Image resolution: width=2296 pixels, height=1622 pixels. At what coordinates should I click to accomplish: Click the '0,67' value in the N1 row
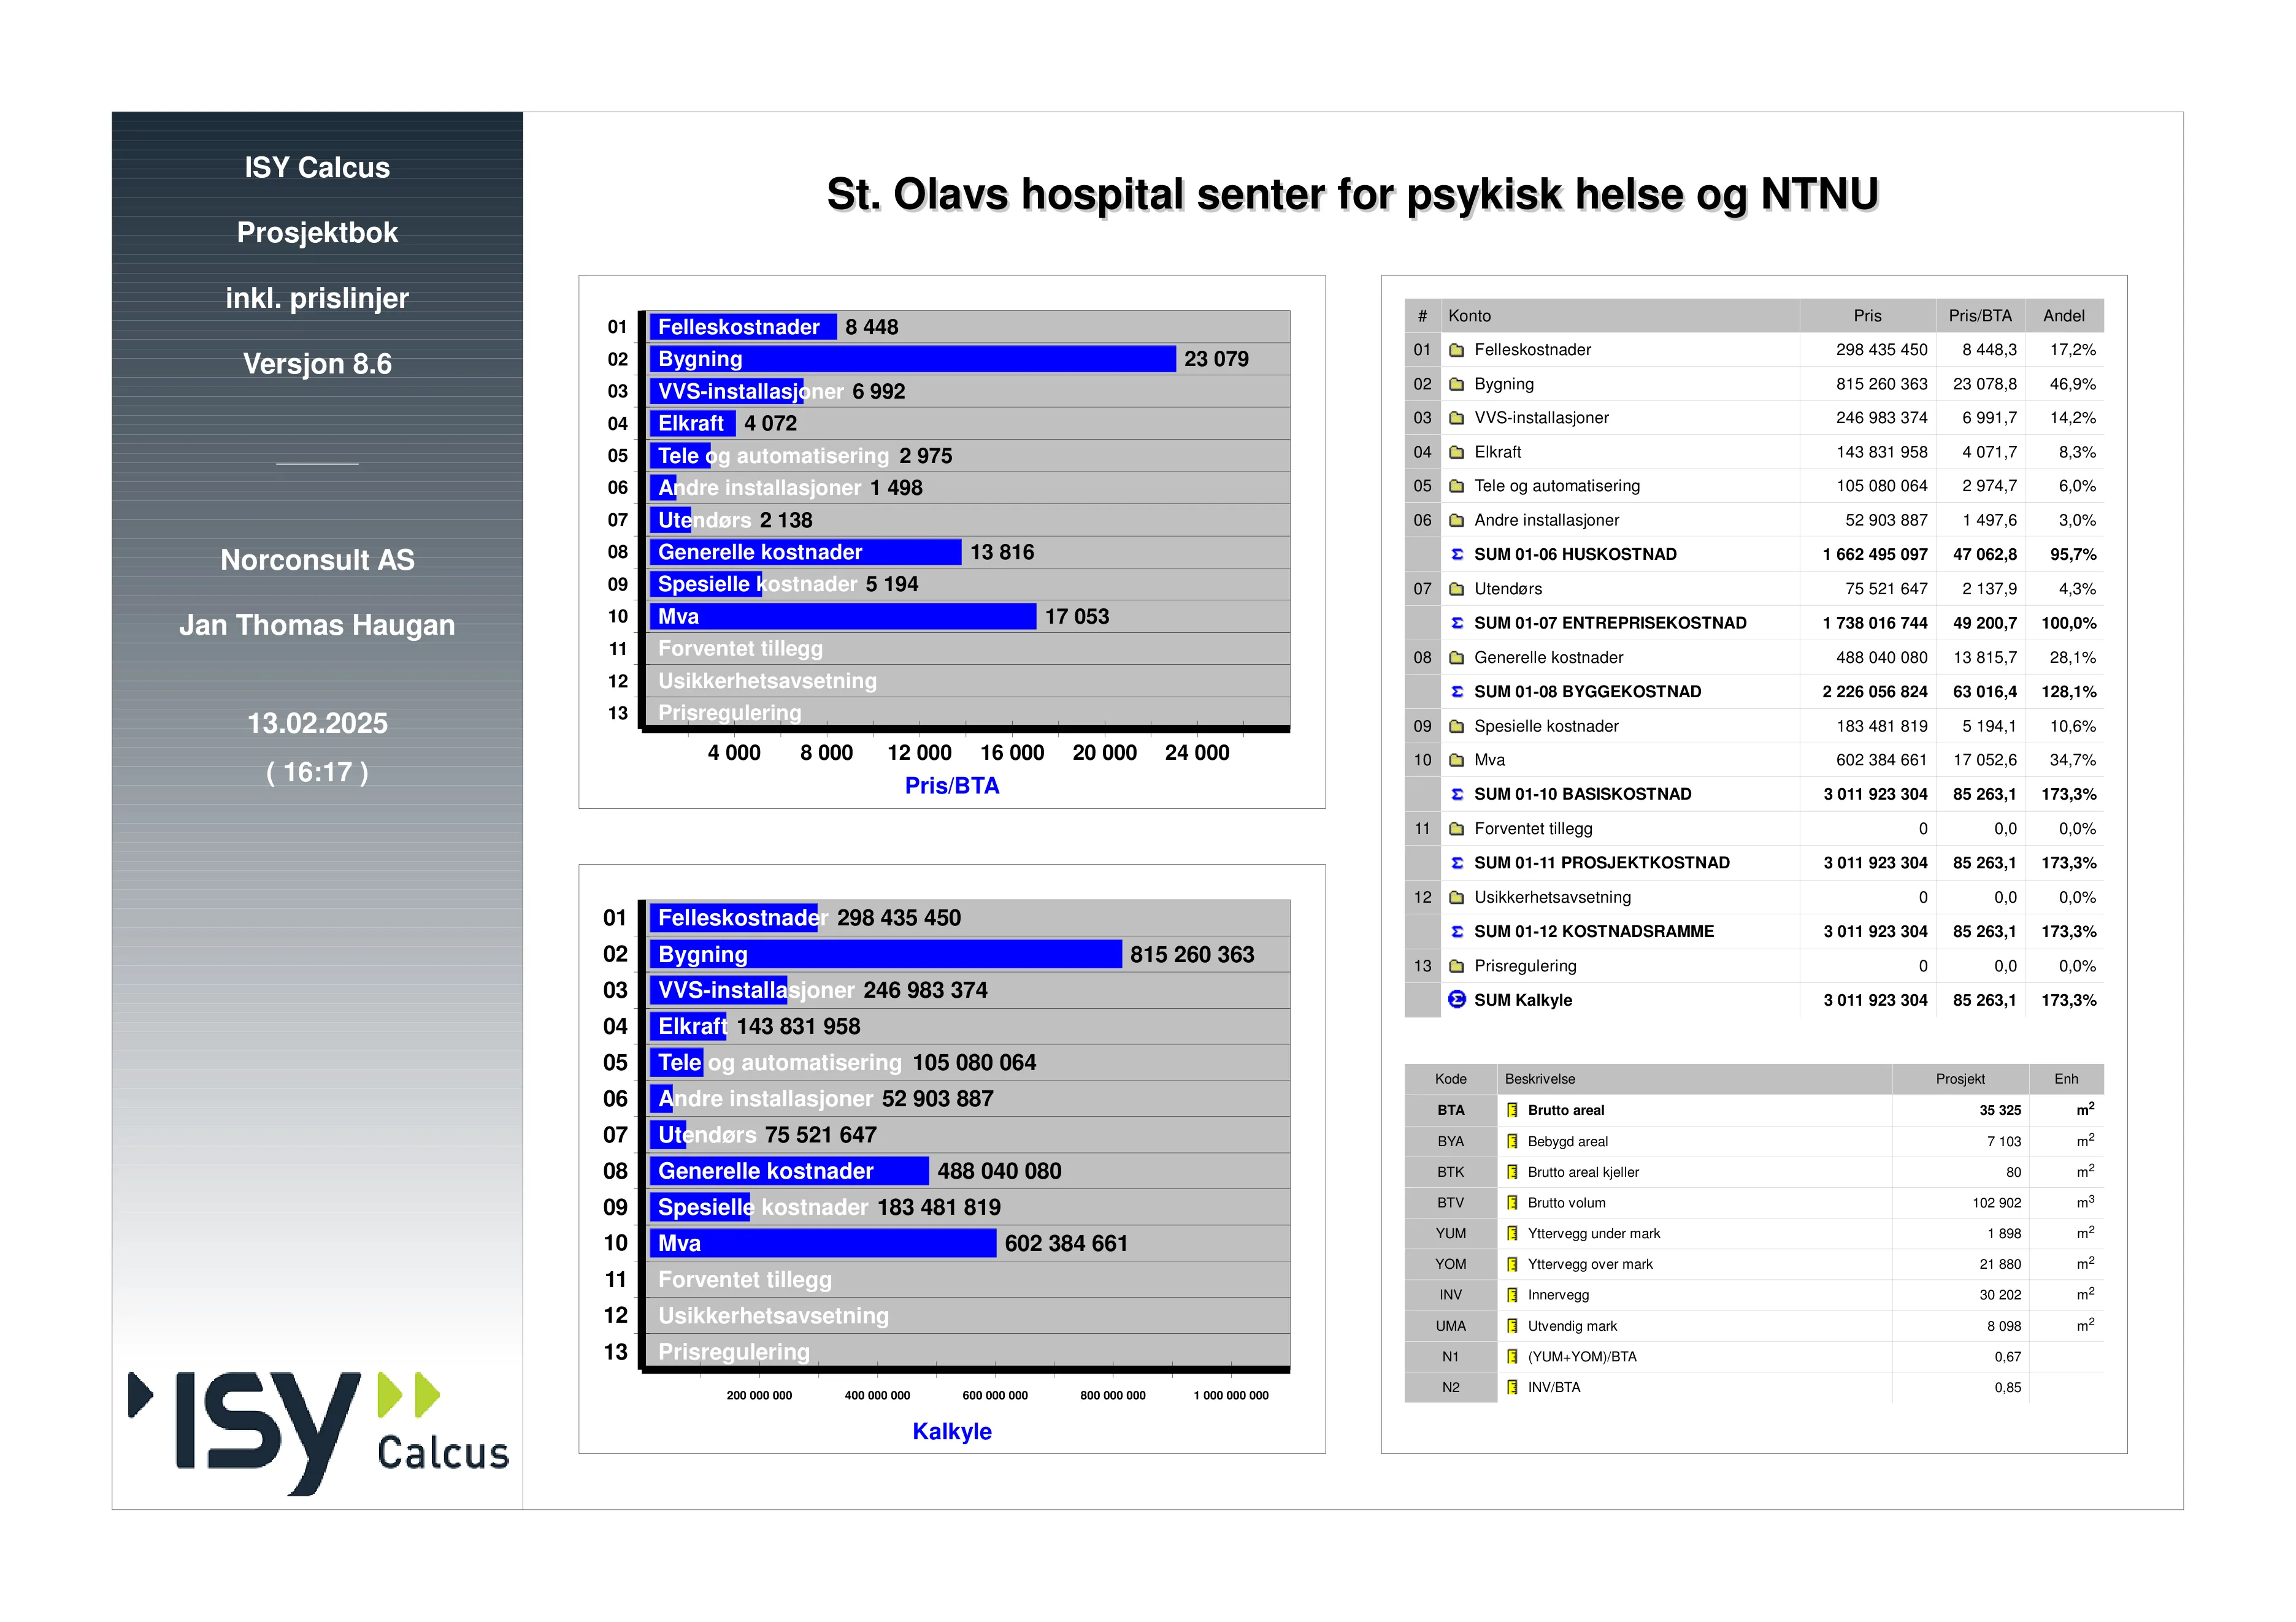coord(2008,1357)
